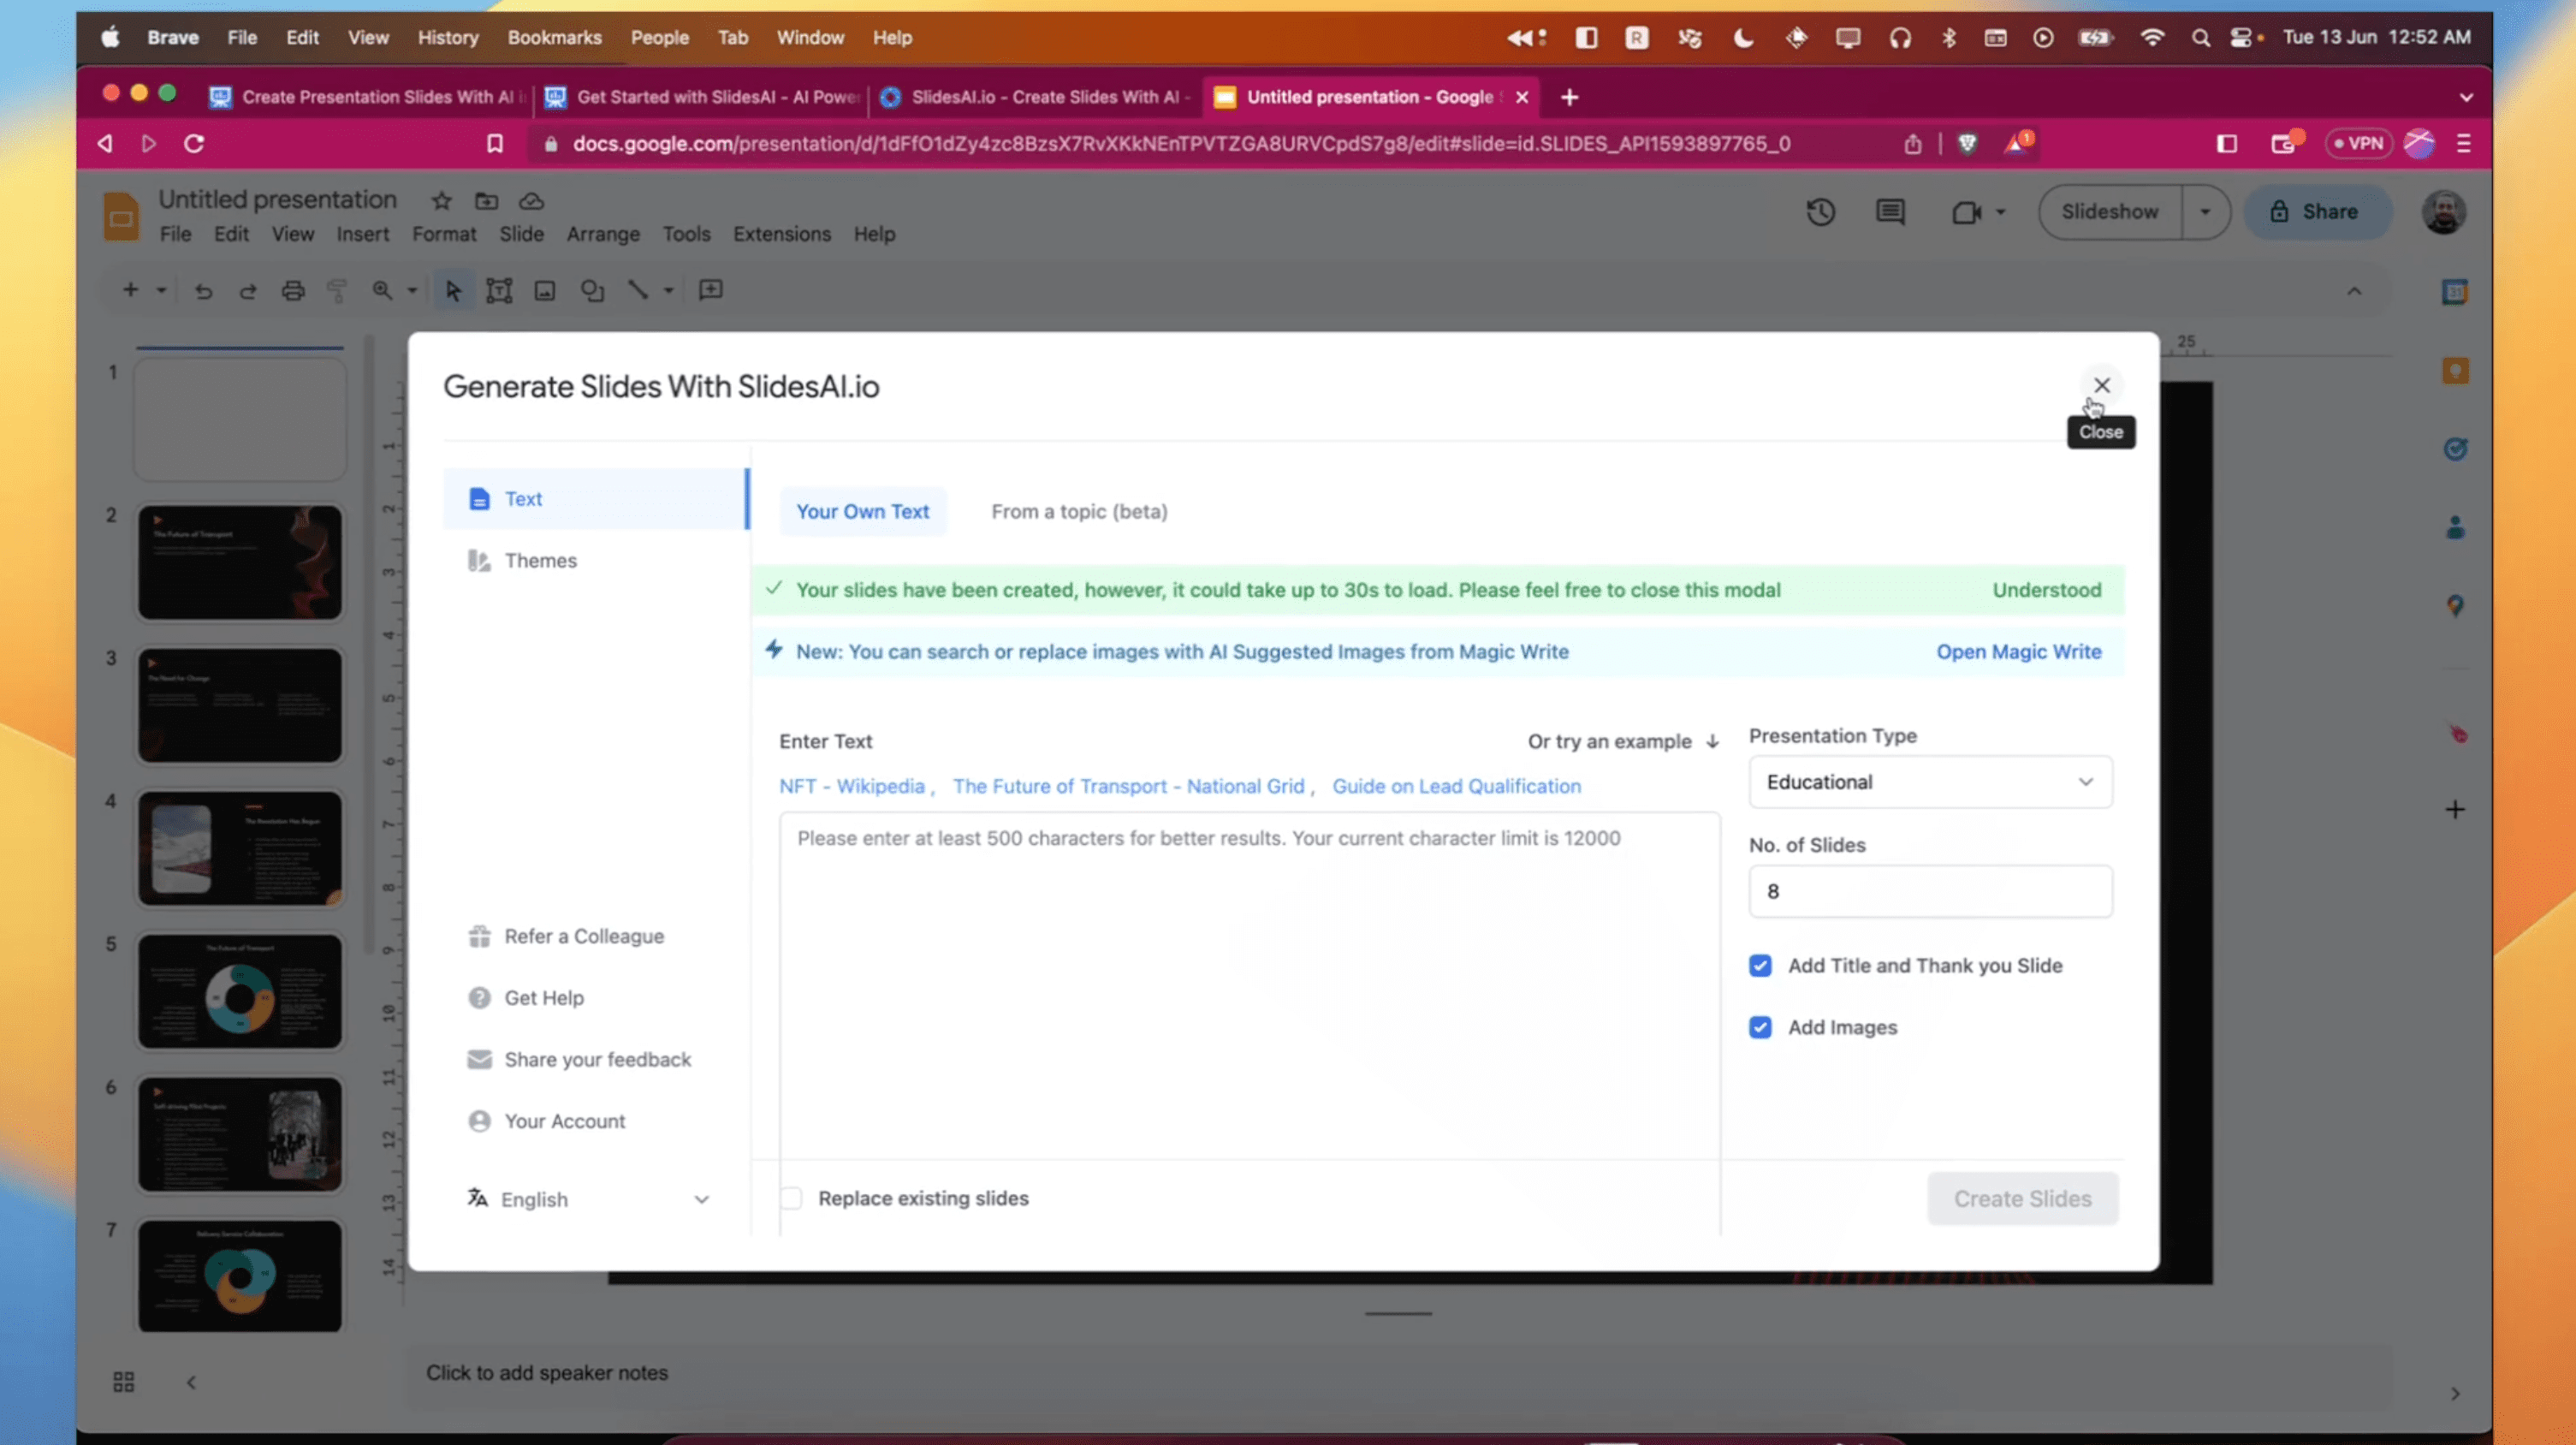Select the Your Own Text tab
The height and width of the screenshot is (1445, 2576).
coord(864,511)
